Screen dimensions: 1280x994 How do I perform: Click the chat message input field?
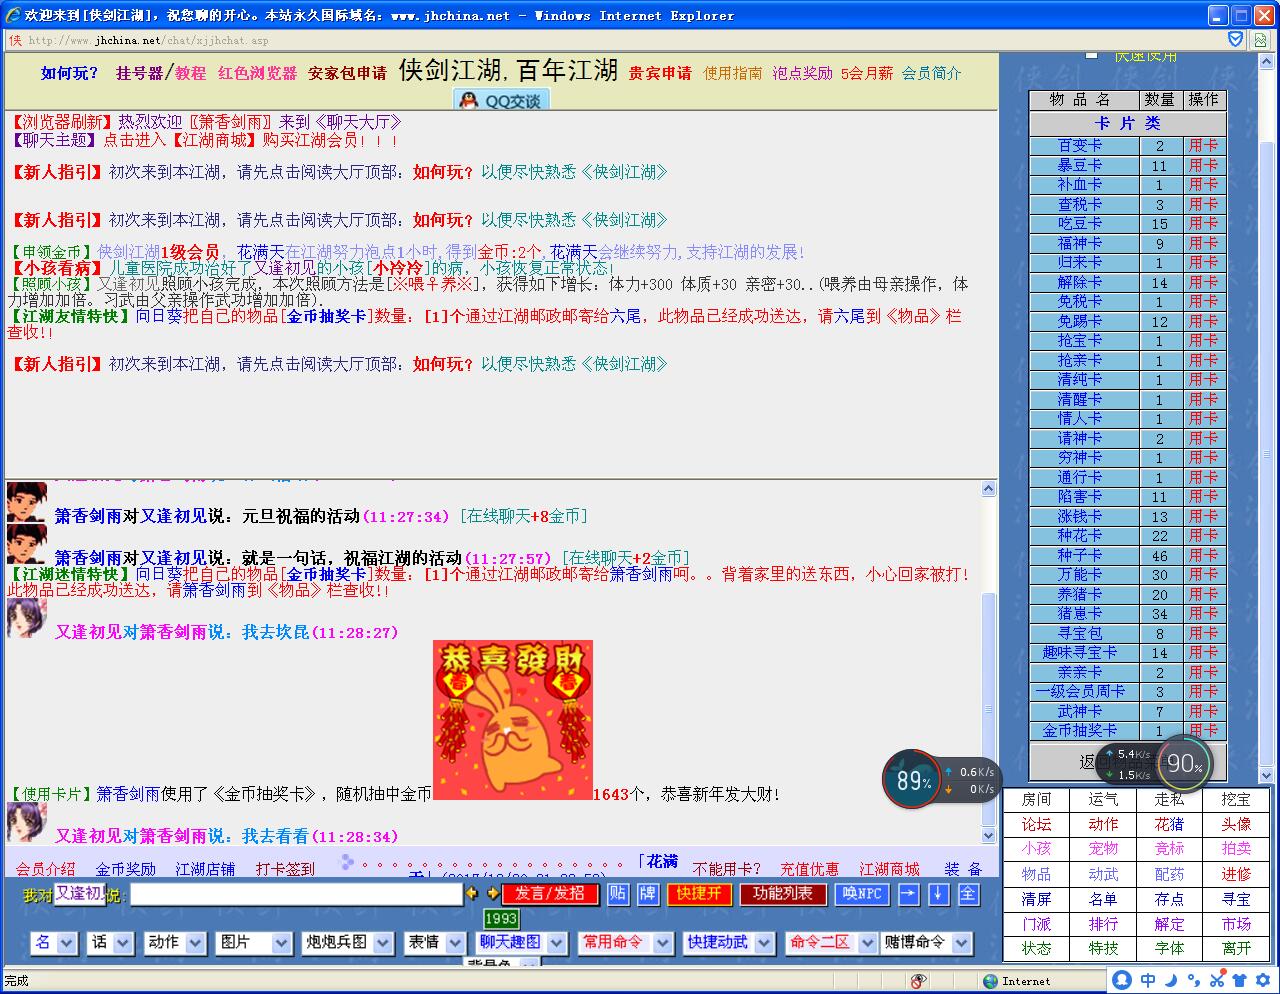pos(296,894)
